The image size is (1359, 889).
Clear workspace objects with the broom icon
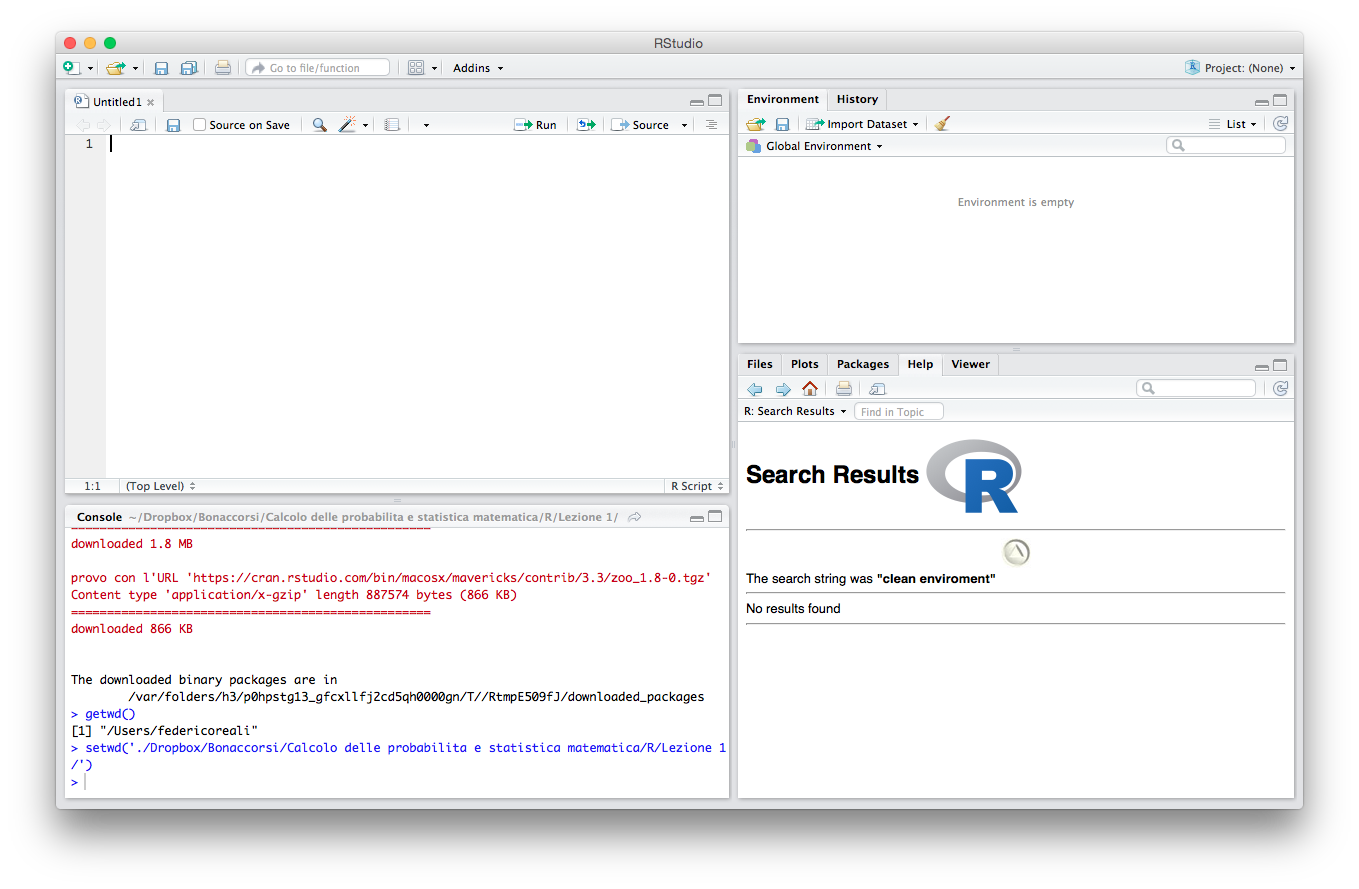coord(942,124)
